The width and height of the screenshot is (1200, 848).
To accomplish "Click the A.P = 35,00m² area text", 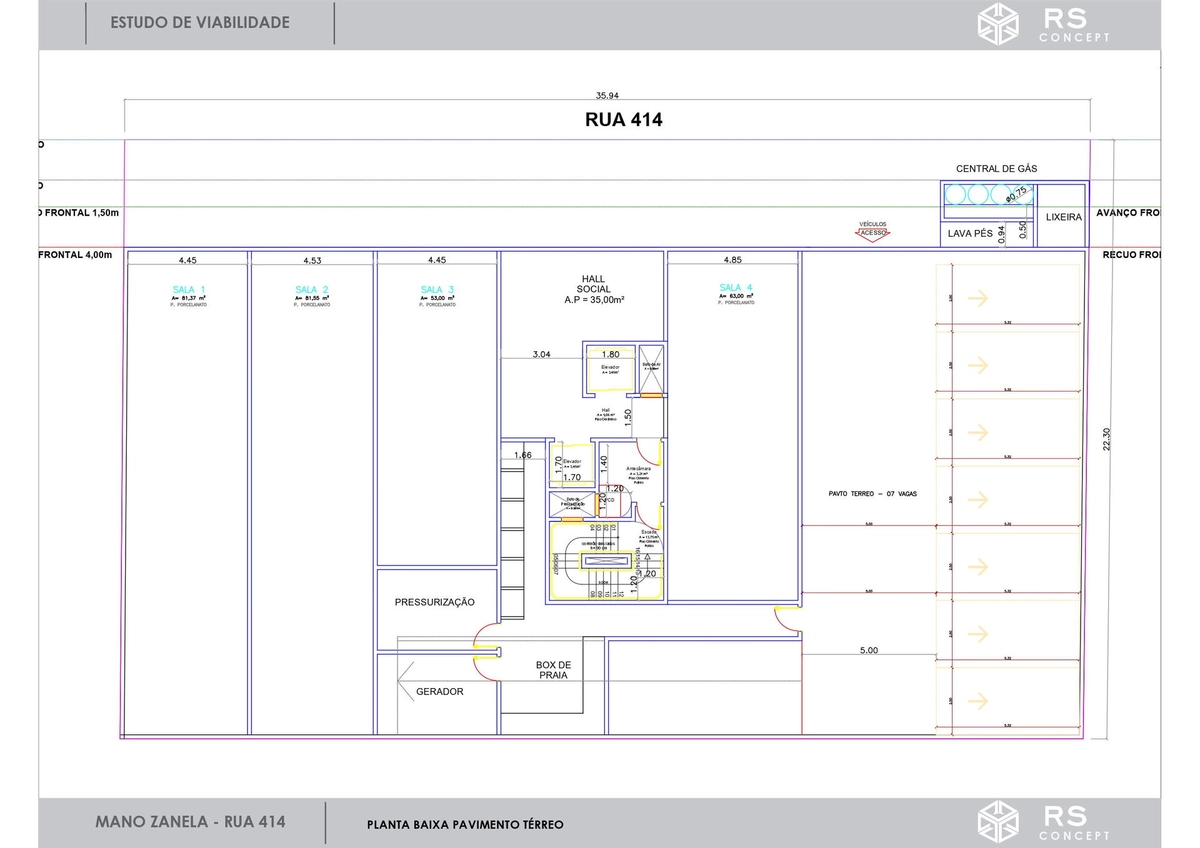I will pyautogui.click(x=594, y=299).
